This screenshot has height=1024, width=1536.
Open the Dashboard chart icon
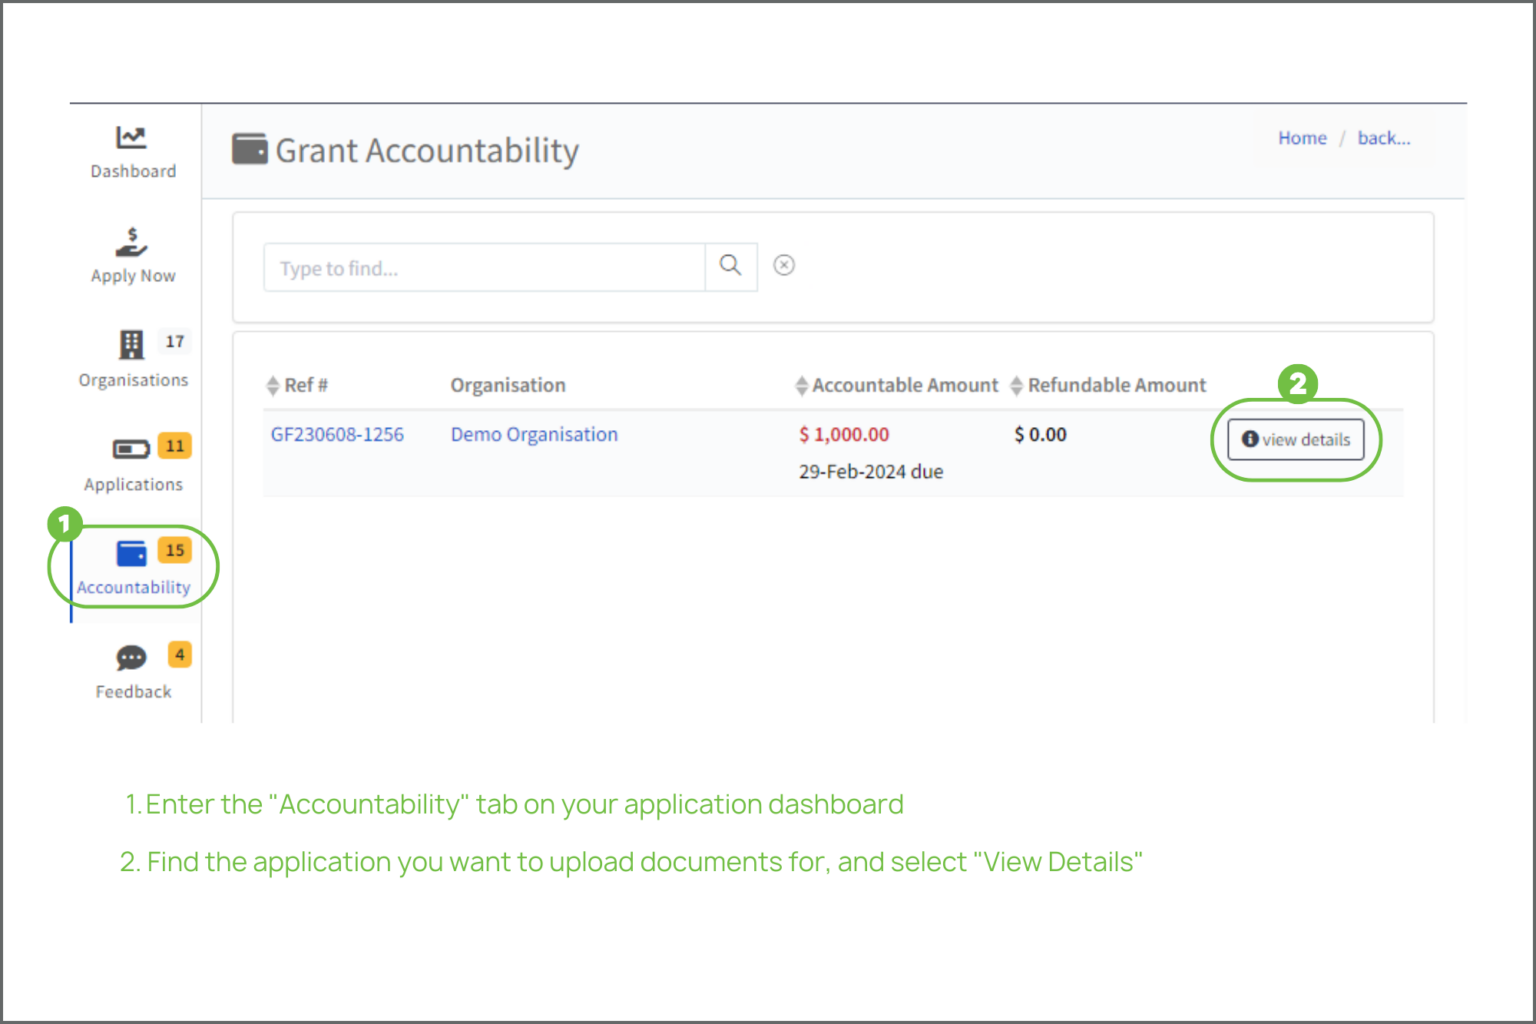pos(132,137)
